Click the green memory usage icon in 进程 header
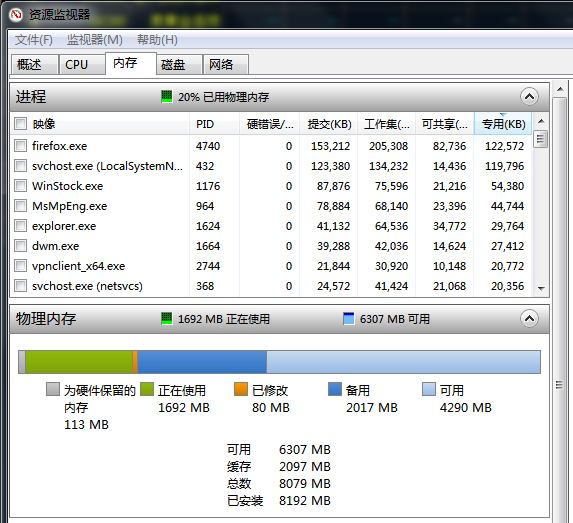The width and height of the screenshot is (573, 523). point(167,97)
